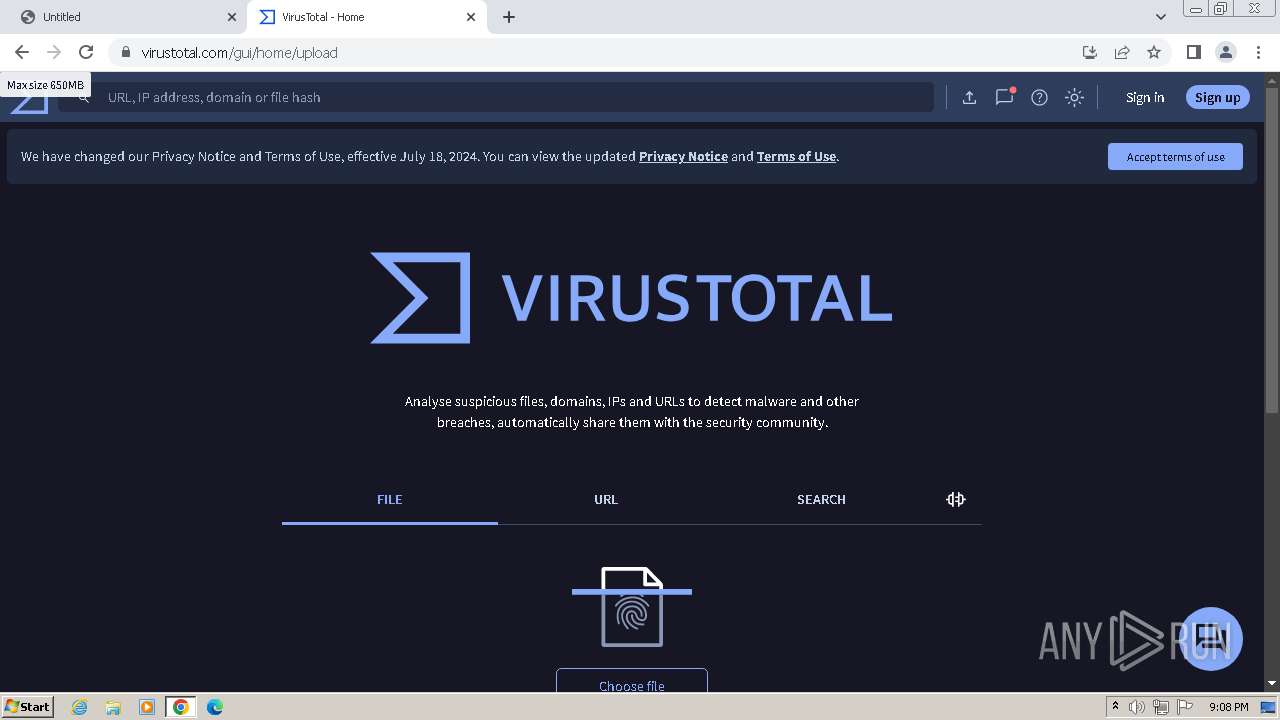The width and height of the screenshot is (1280, 720).
Task: Click the upload file icon in VirusTotal header
Action: click(969, 97)
